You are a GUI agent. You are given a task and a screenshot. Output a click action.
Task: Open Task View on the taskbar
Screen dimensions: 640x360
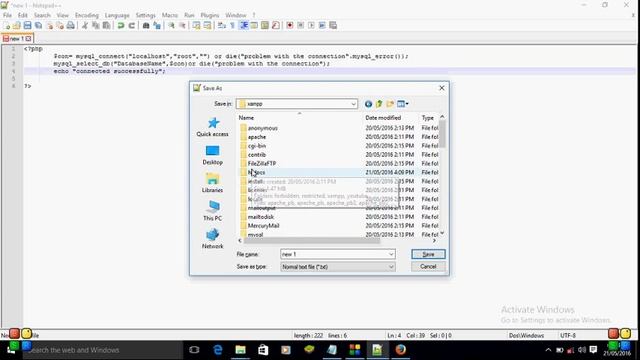pyautogui.click(x=194, y=350)
